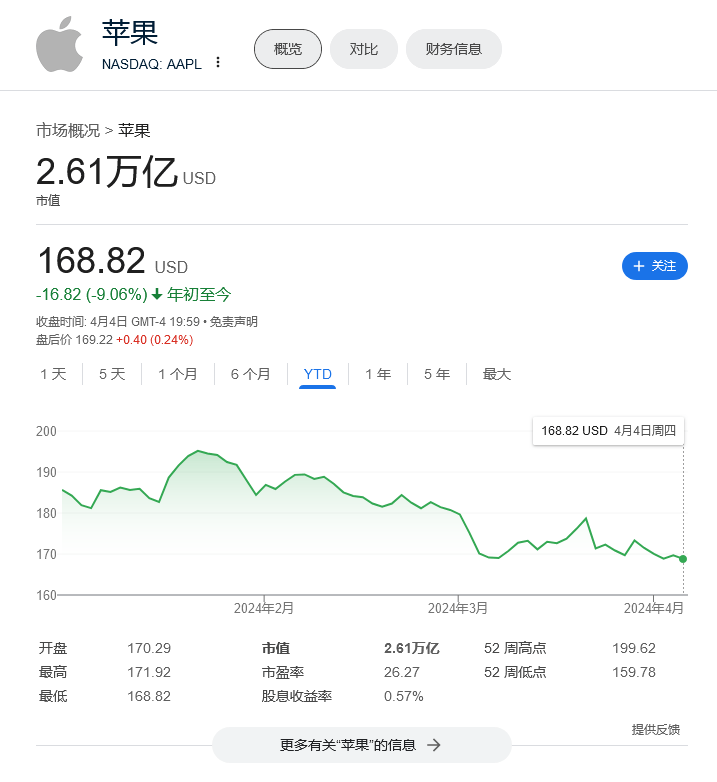
Task: Click the 52 周低点 value 159.78
Action: tap(634, 672)
